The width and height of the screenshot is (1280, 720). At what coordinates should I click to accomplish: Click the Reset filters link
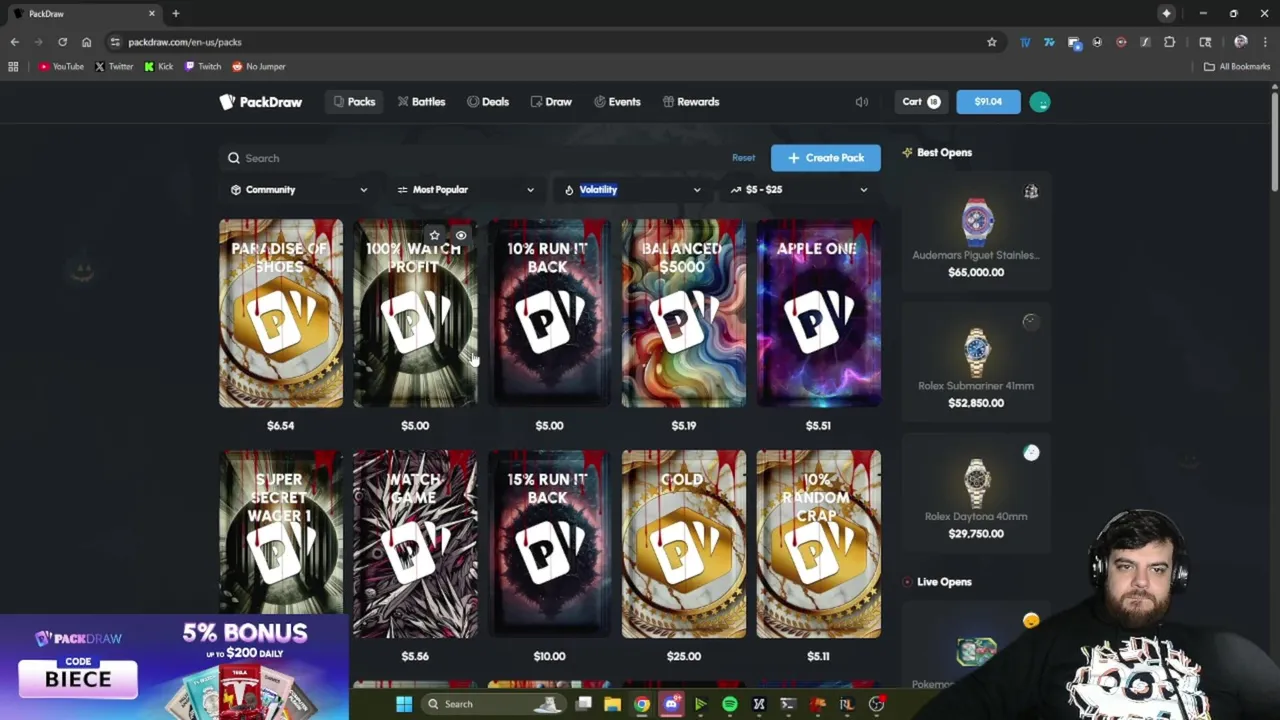coord(743,158)
